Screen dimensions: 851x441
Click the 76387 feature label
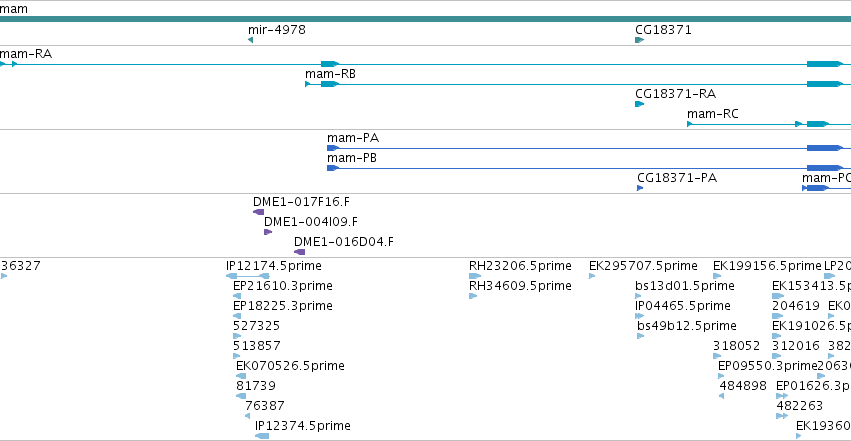coord(264,406)
